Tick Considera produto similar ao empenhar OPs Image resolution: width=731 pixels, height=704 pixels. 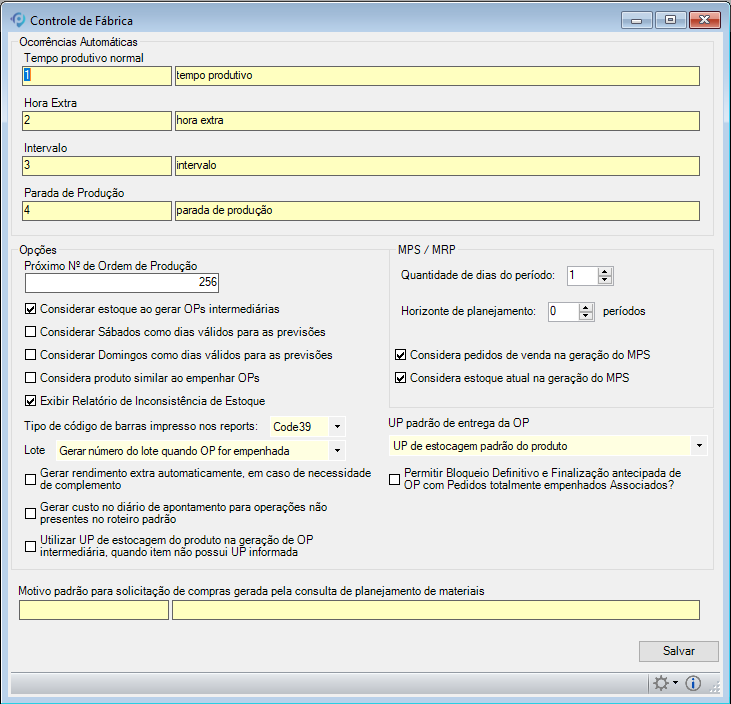coord(31,378)
